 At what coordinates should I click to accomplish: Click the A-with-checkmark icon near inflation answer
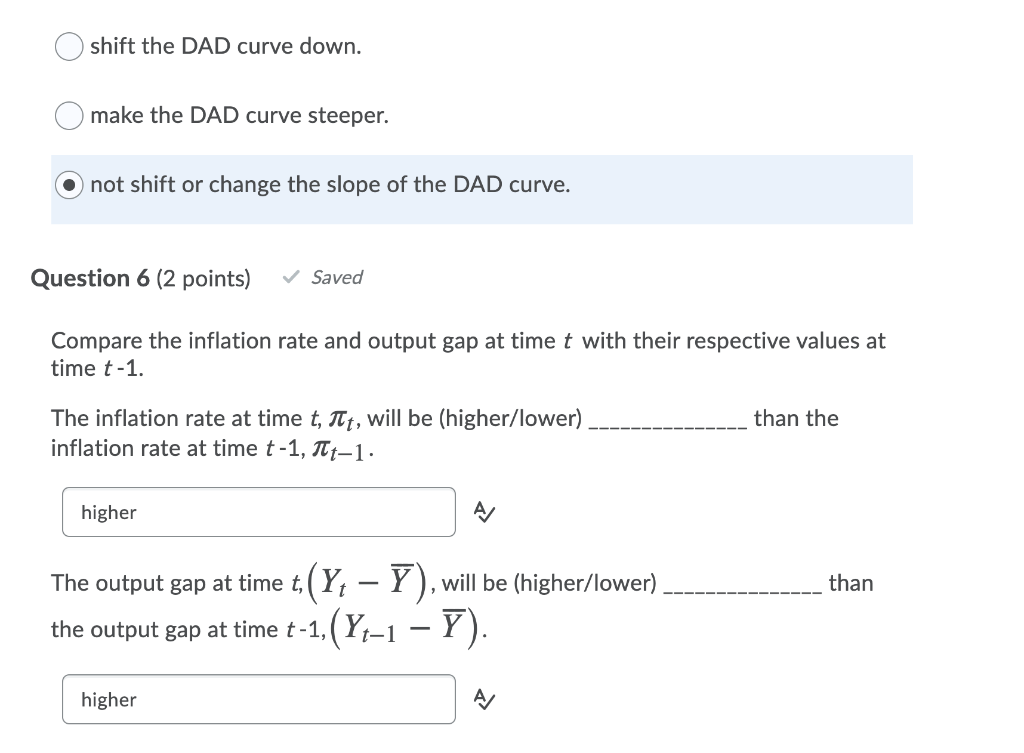[484, 511]
